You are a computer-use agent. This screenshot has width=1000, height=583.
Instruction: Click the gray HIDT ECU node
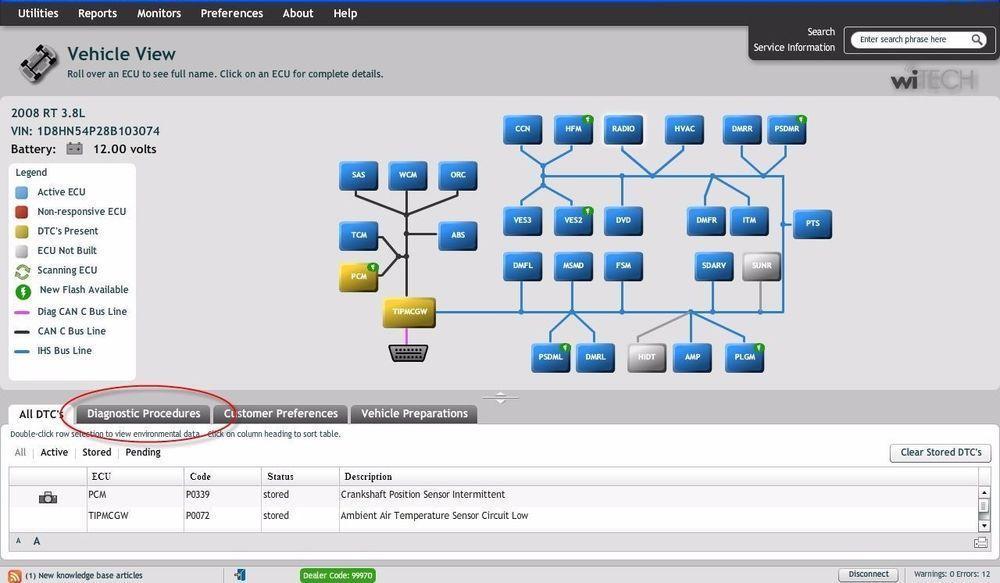tap(647, 357)
